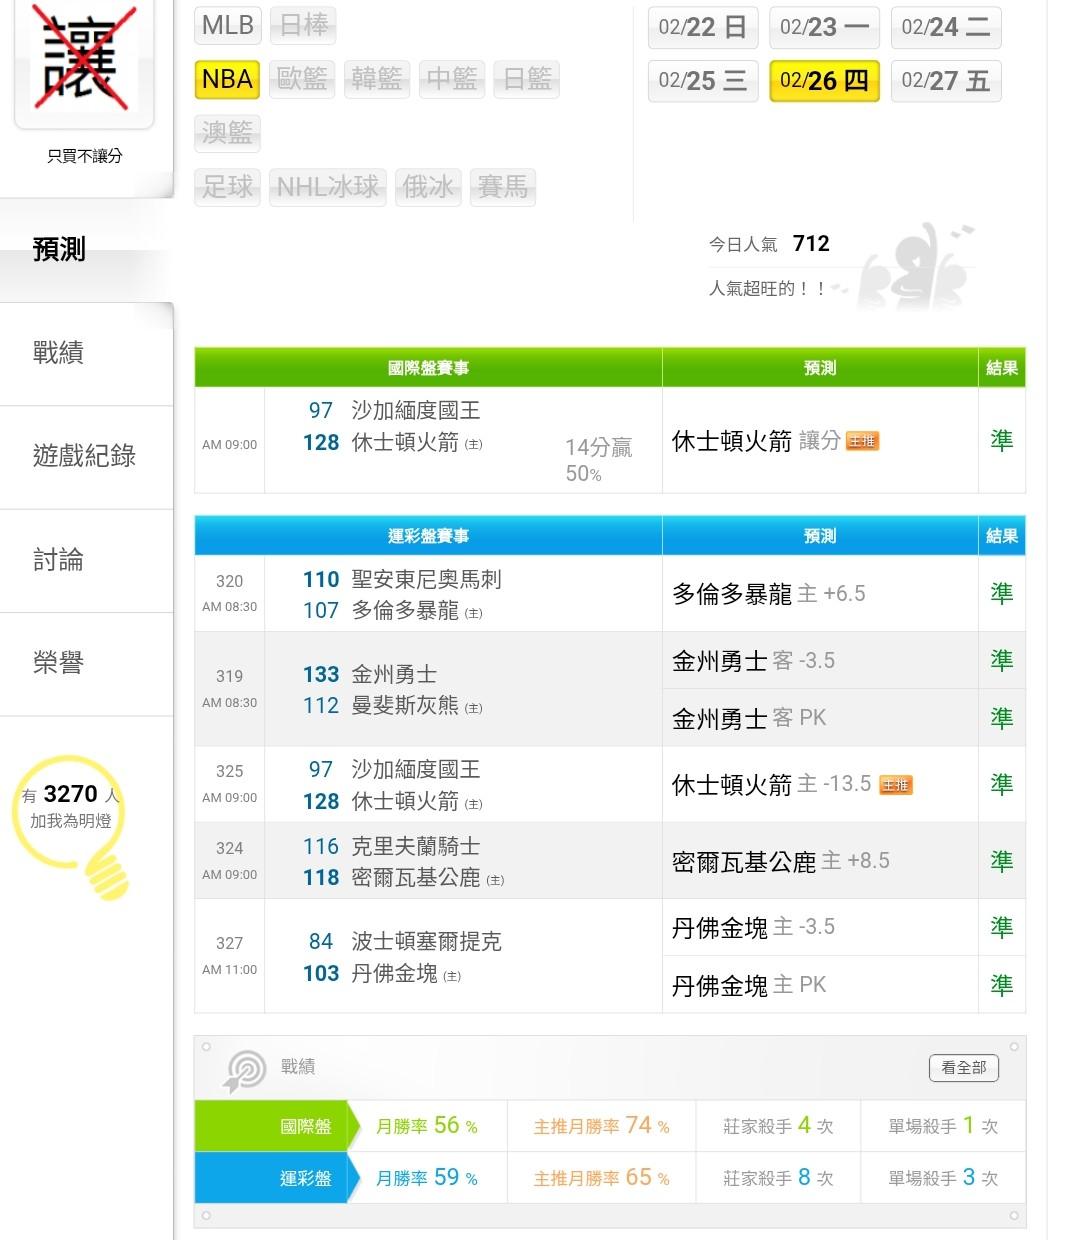Open the 榮譽 sidebar section
Viewport: 1080px width, 1240px height.
click(x=86, y=663)
